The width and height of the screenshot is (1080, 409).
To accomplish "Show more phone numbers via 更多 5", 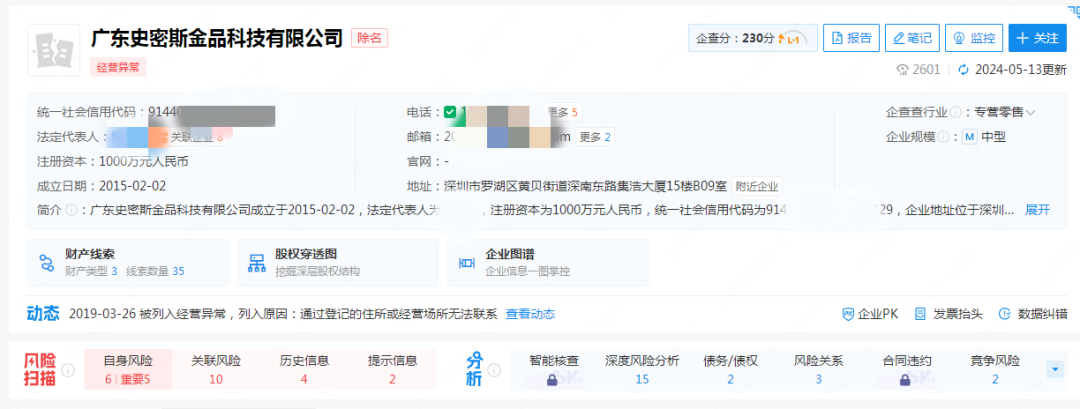I will (562, 112).
